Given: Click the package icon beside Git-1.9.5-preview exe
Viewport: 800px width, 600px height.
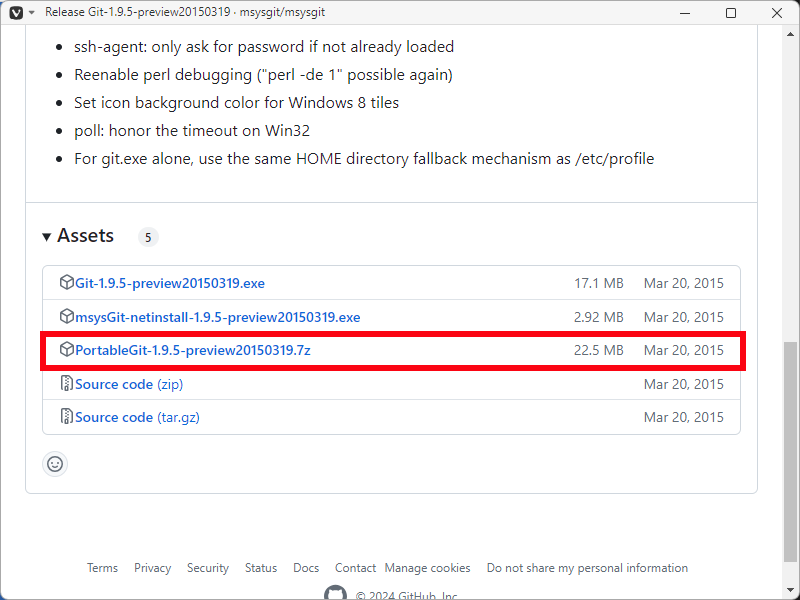Looking at the screenshot, I should click(x=67, y=283).
